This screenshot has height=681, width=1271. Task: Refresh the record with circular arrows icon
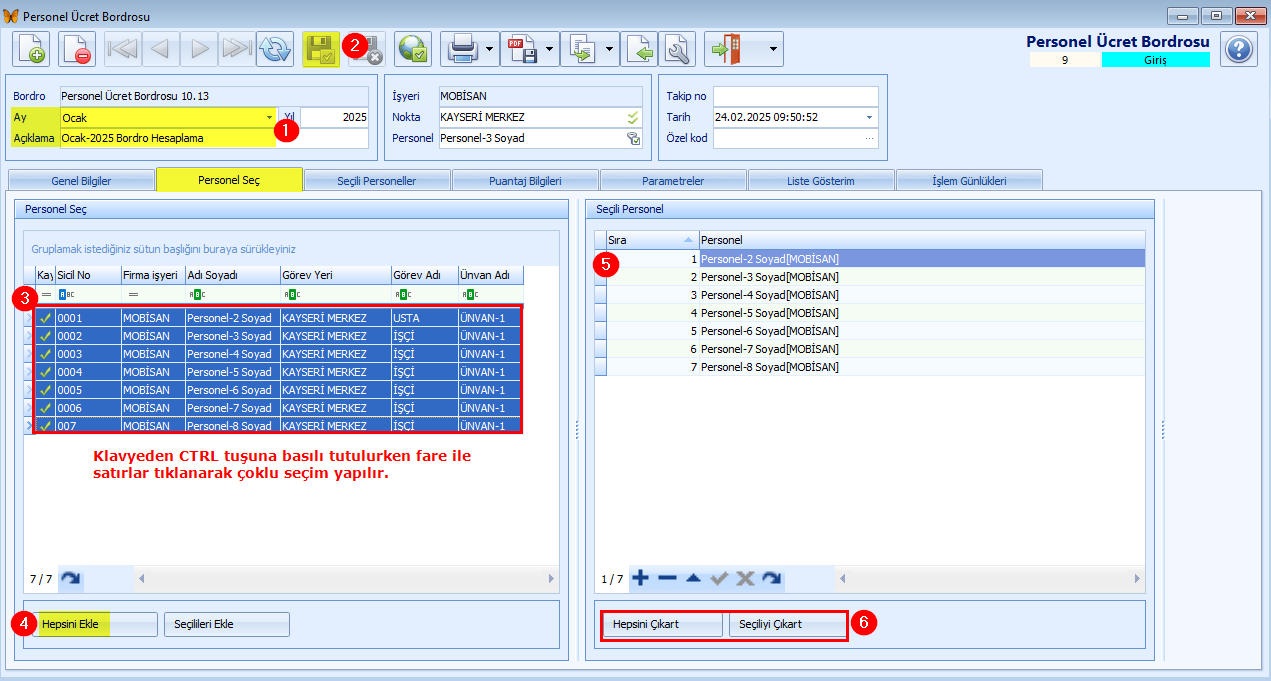tap(274, 49)
